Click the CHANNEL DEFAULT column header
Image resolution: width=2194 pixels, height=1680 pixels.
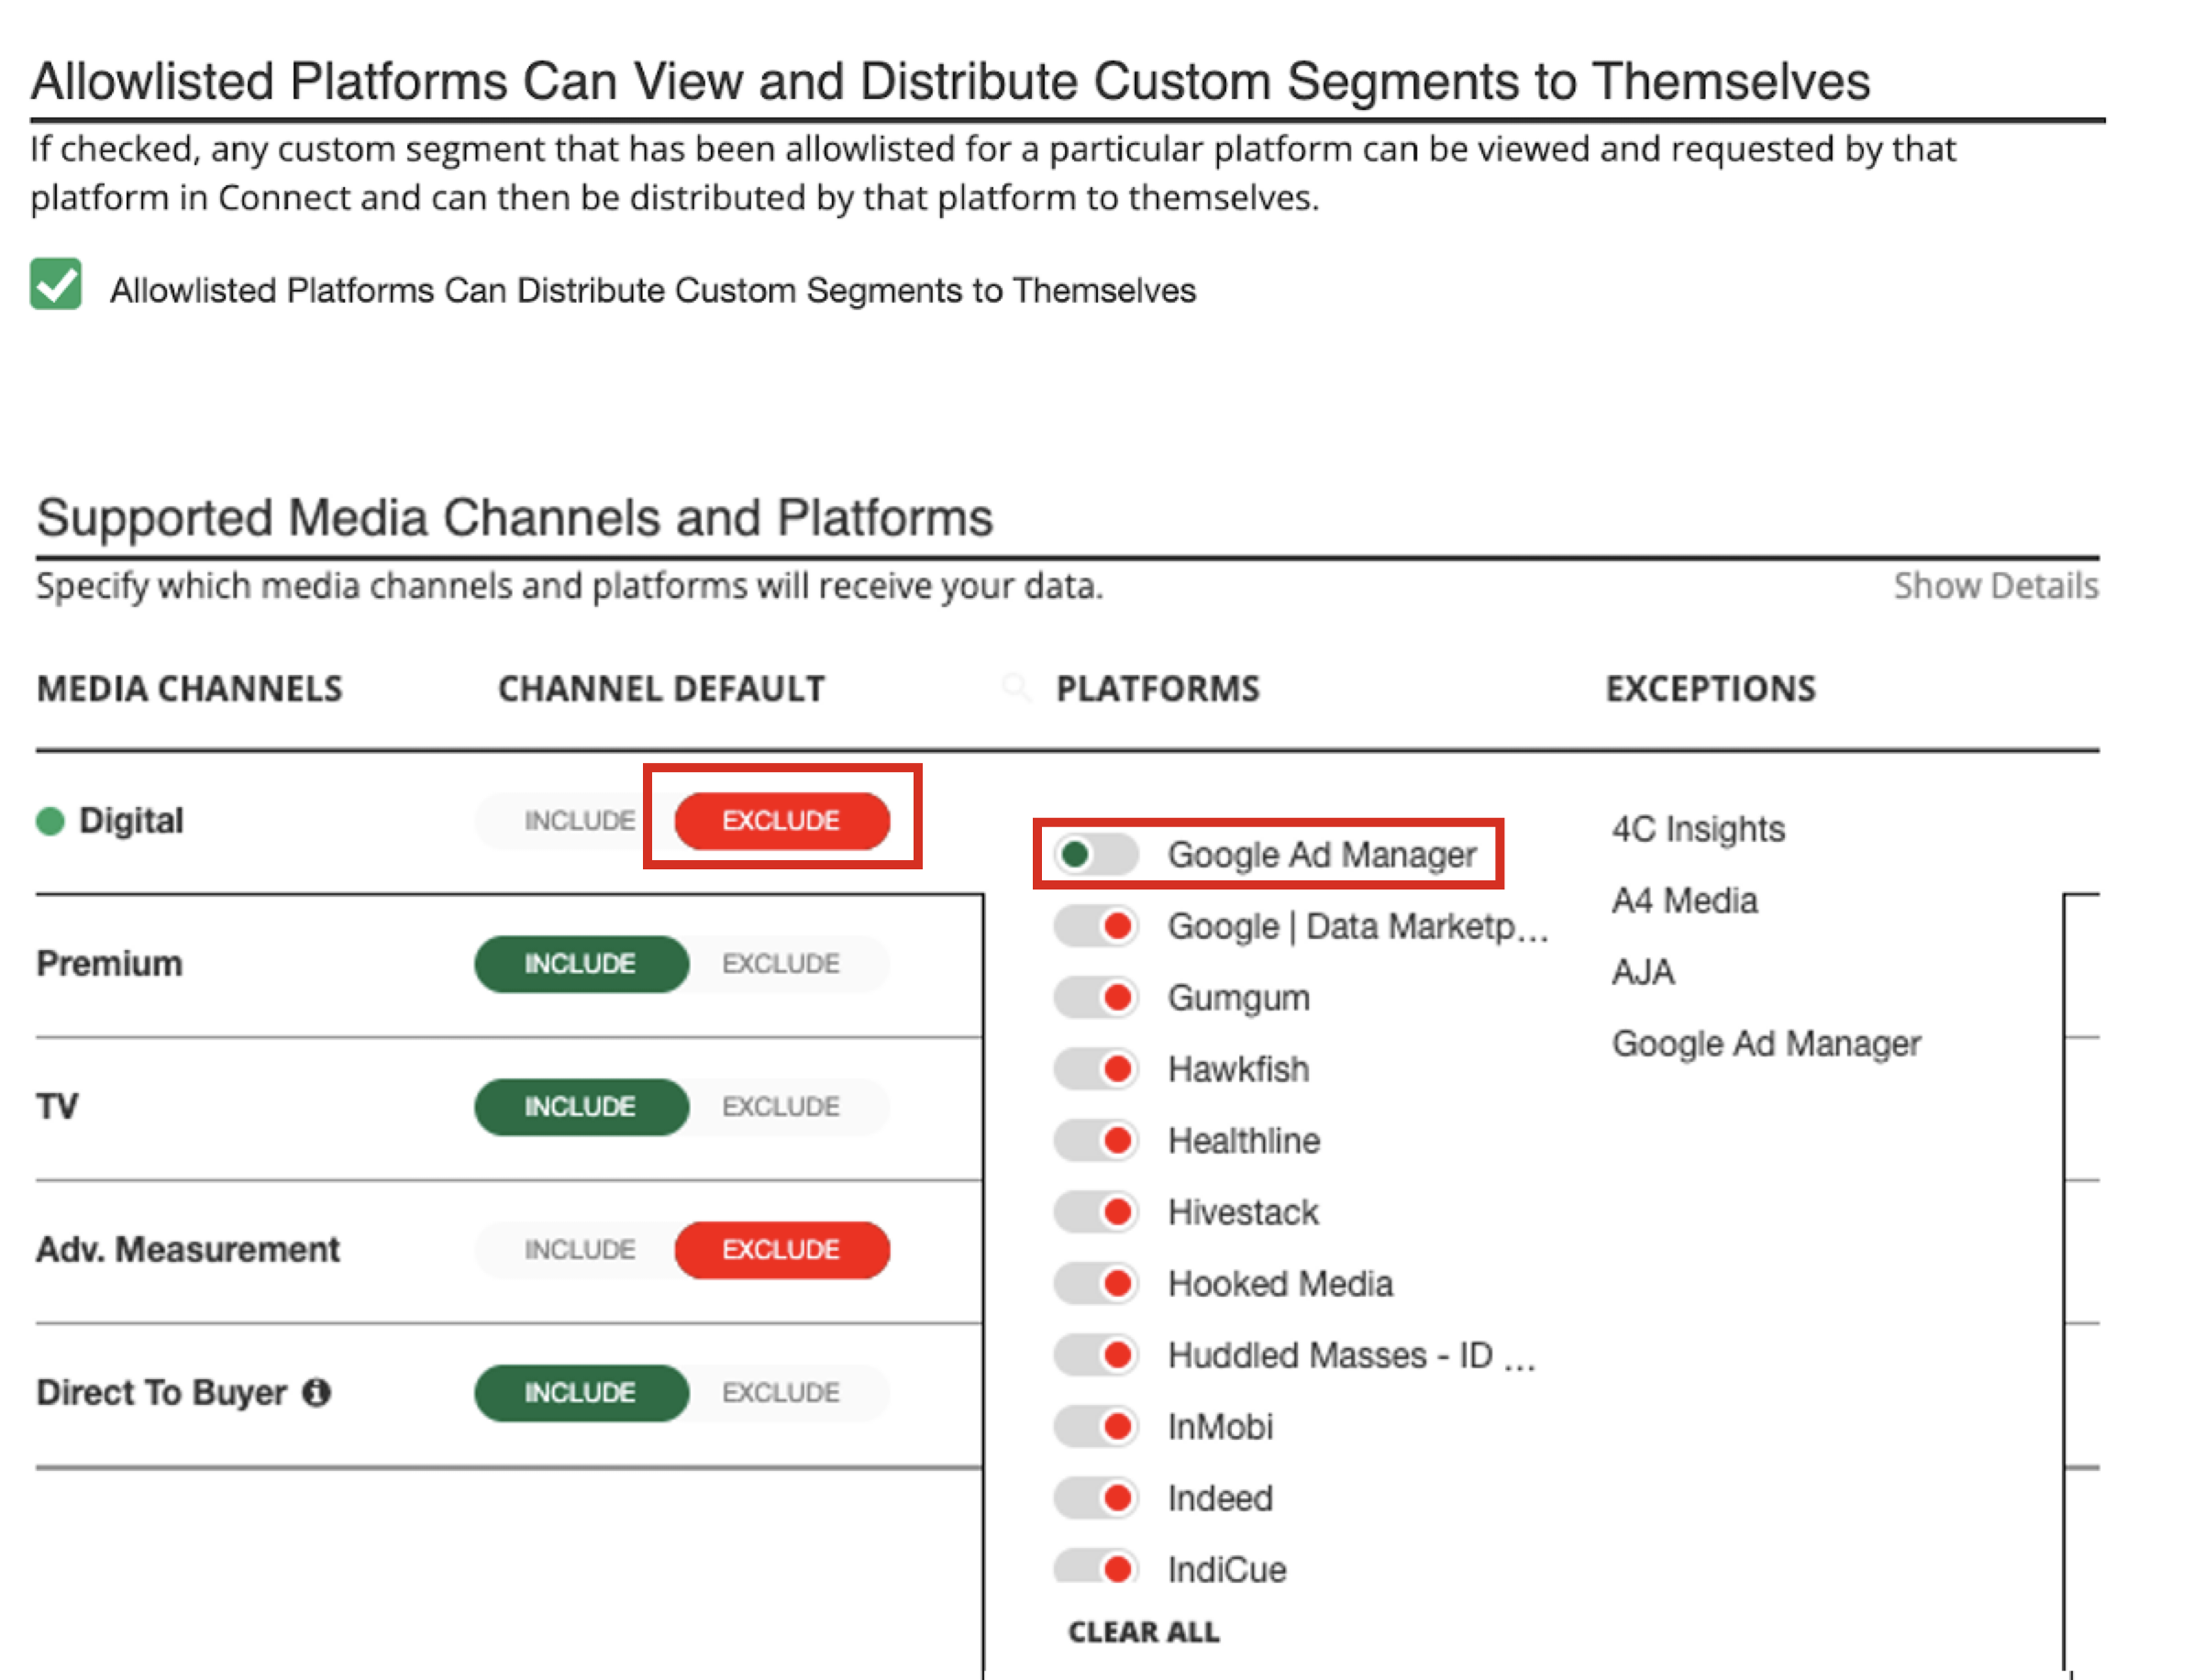click(x=661, y=689)
